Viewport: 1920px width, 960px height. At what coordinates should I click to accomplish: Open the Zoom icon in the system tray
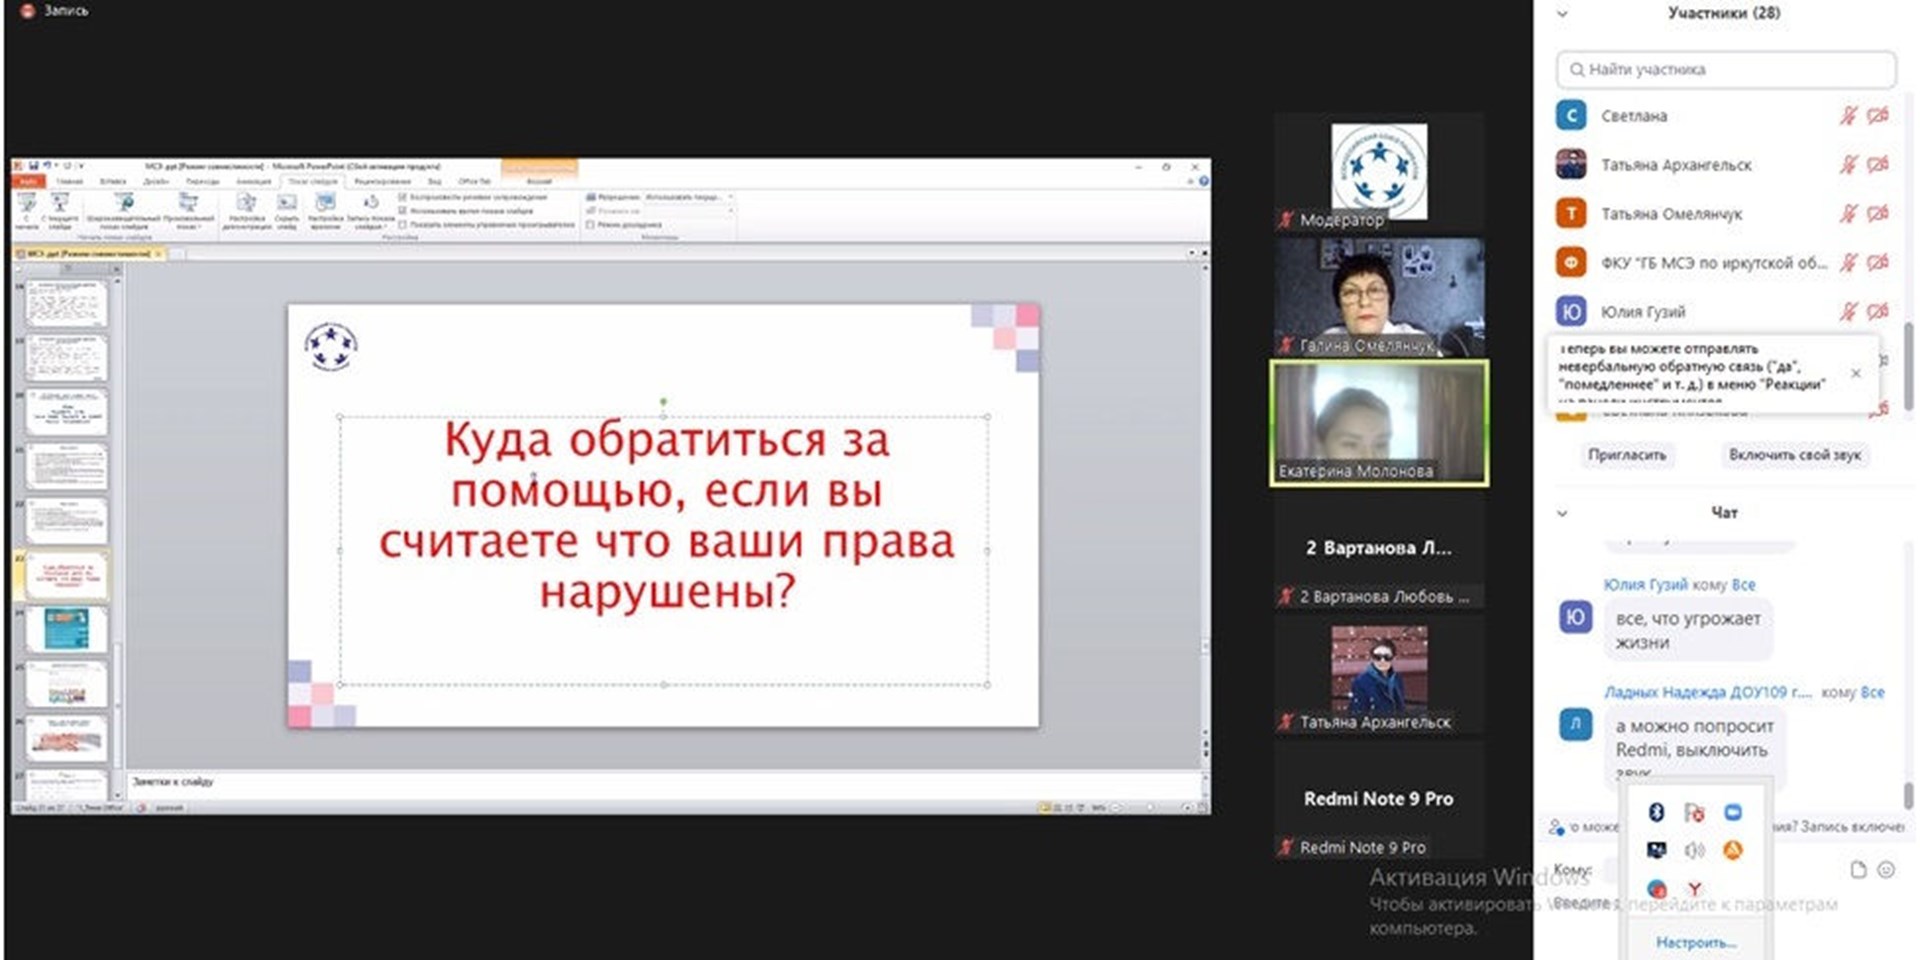1733,812
